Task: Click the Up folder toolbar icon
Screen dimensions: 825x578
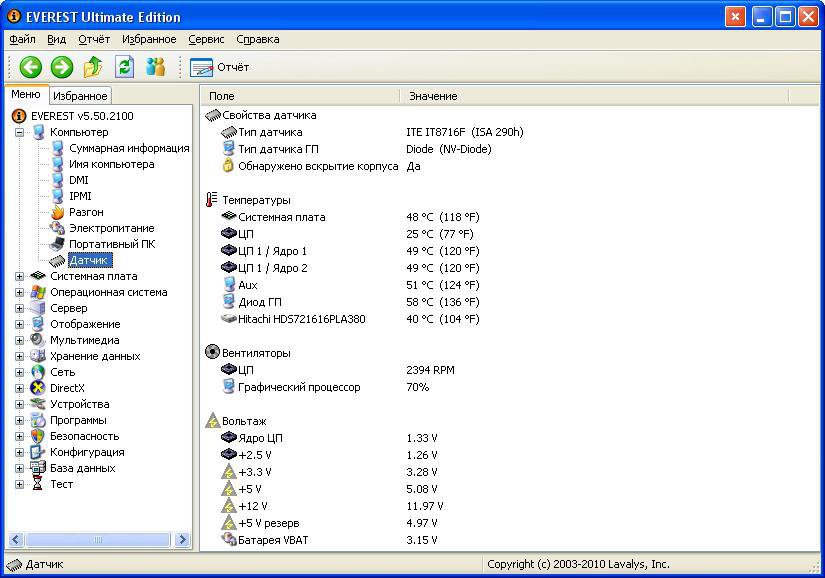Action: pos(93,67)
